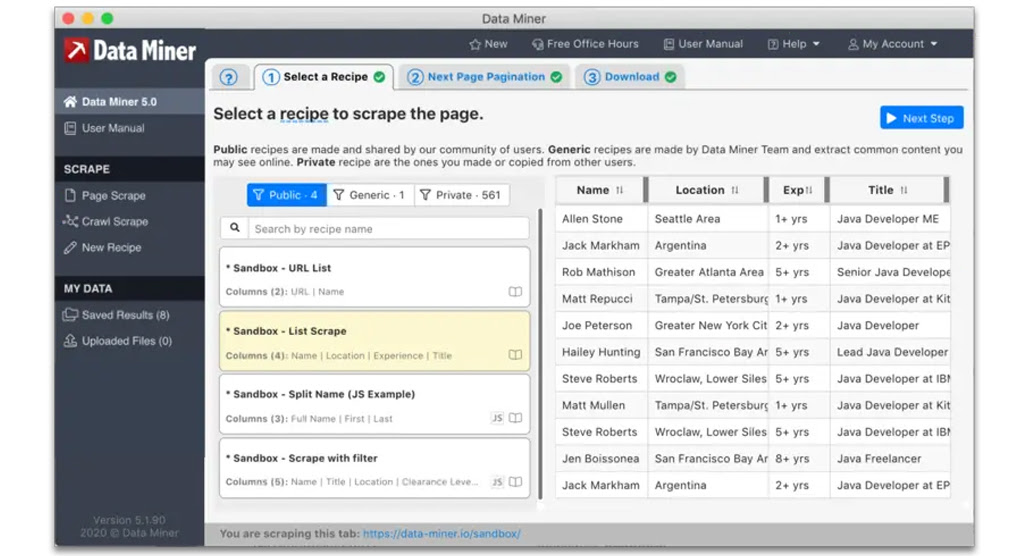The height and width of the screenshot is (556, 1028).
Task: Filter recipes by Generic · 1
Action: 370,195
